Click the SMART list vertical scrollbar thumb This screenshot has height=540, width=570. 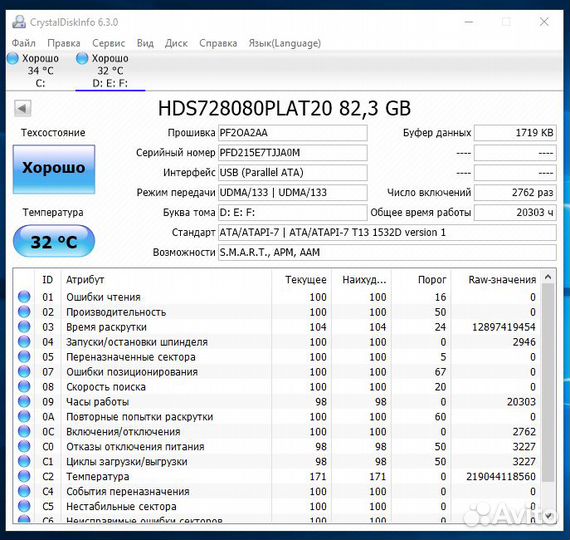(548, 383)
